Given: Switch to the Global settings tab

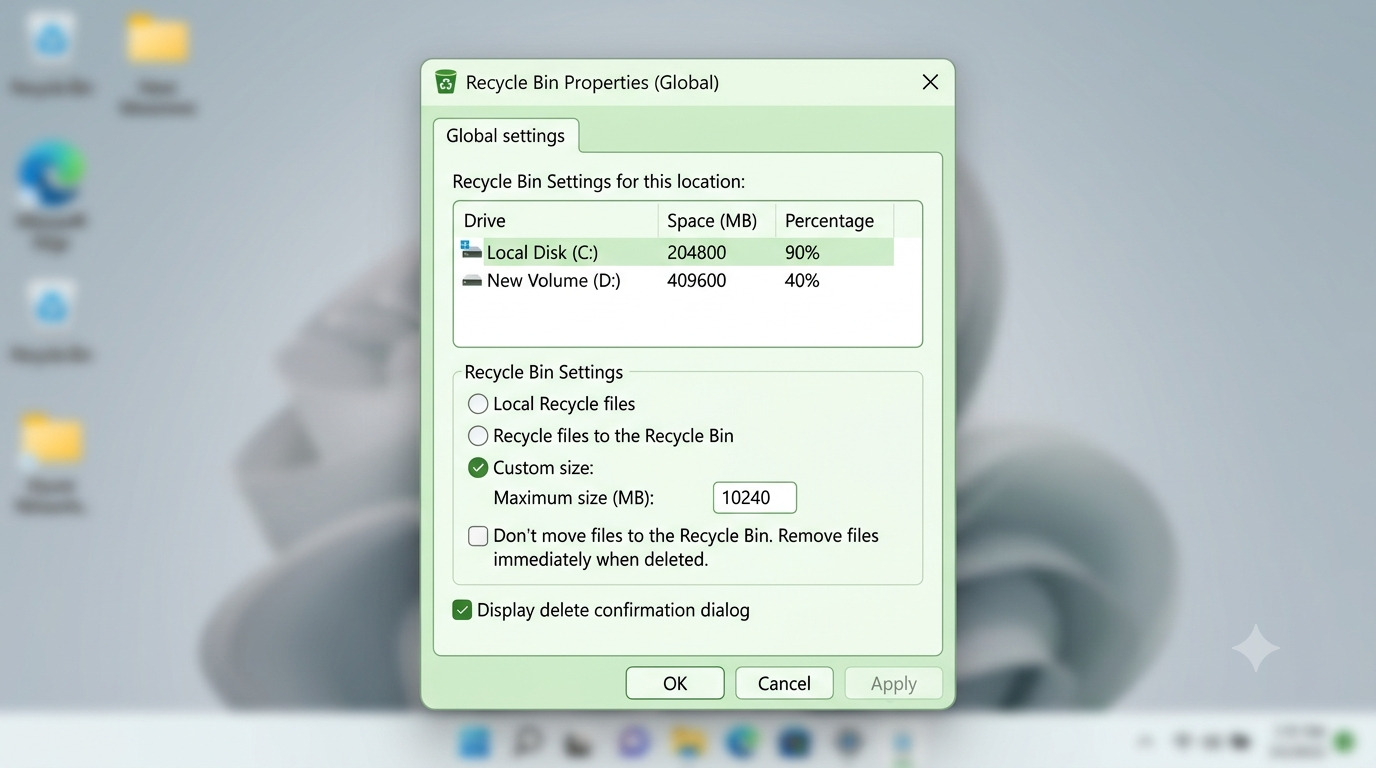Looking at the screenshot, I should [506, 136].
